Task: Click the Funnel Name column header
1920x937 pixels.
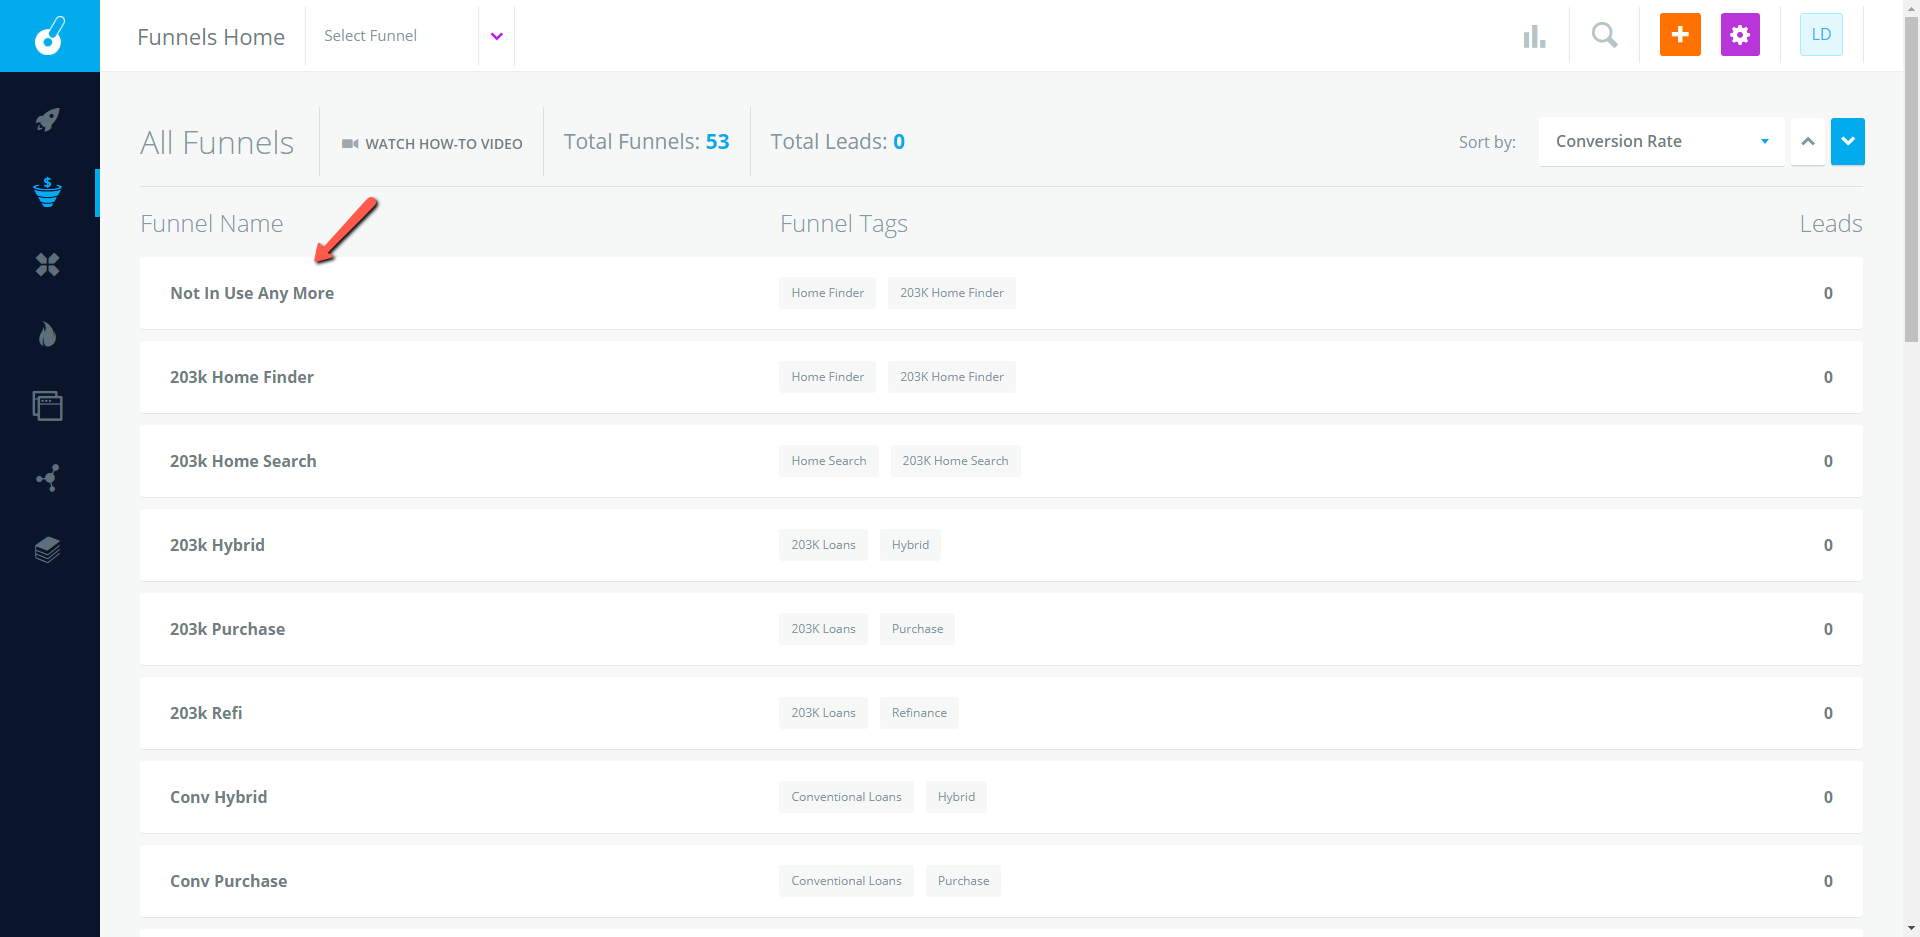Action: 211,224
